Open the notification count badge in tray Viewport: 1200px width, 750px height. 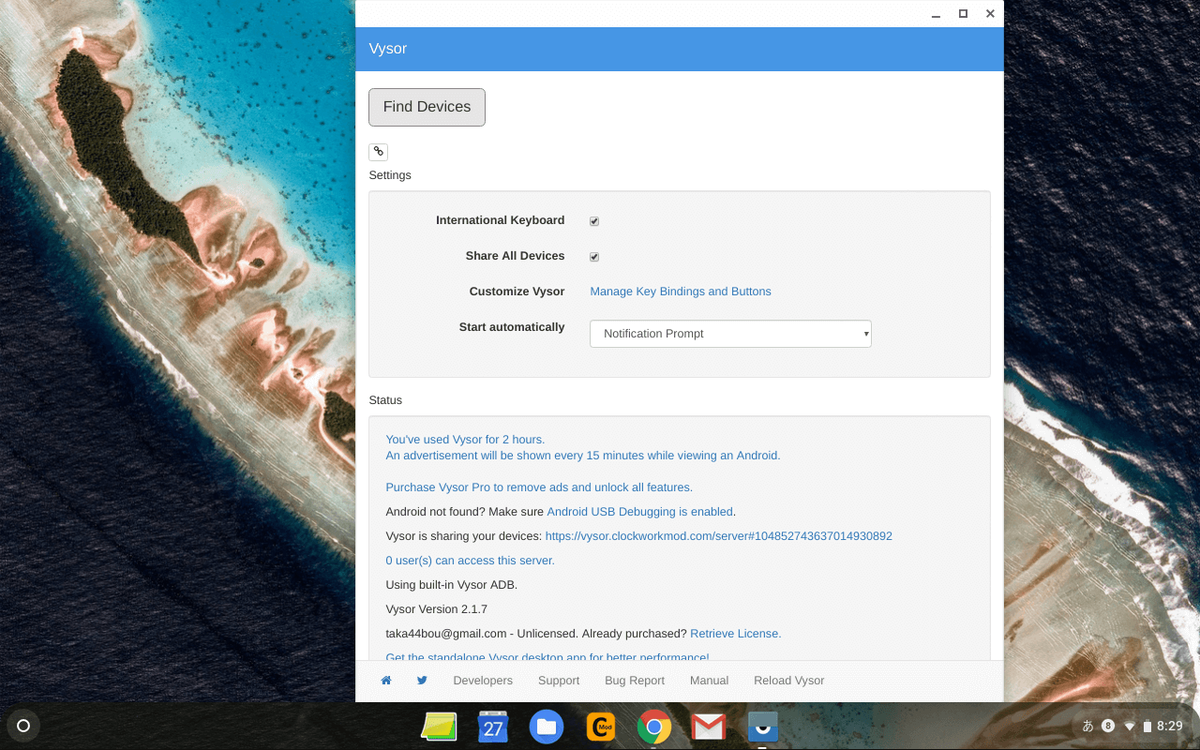pyautogui.click(x=1108, y=726)
